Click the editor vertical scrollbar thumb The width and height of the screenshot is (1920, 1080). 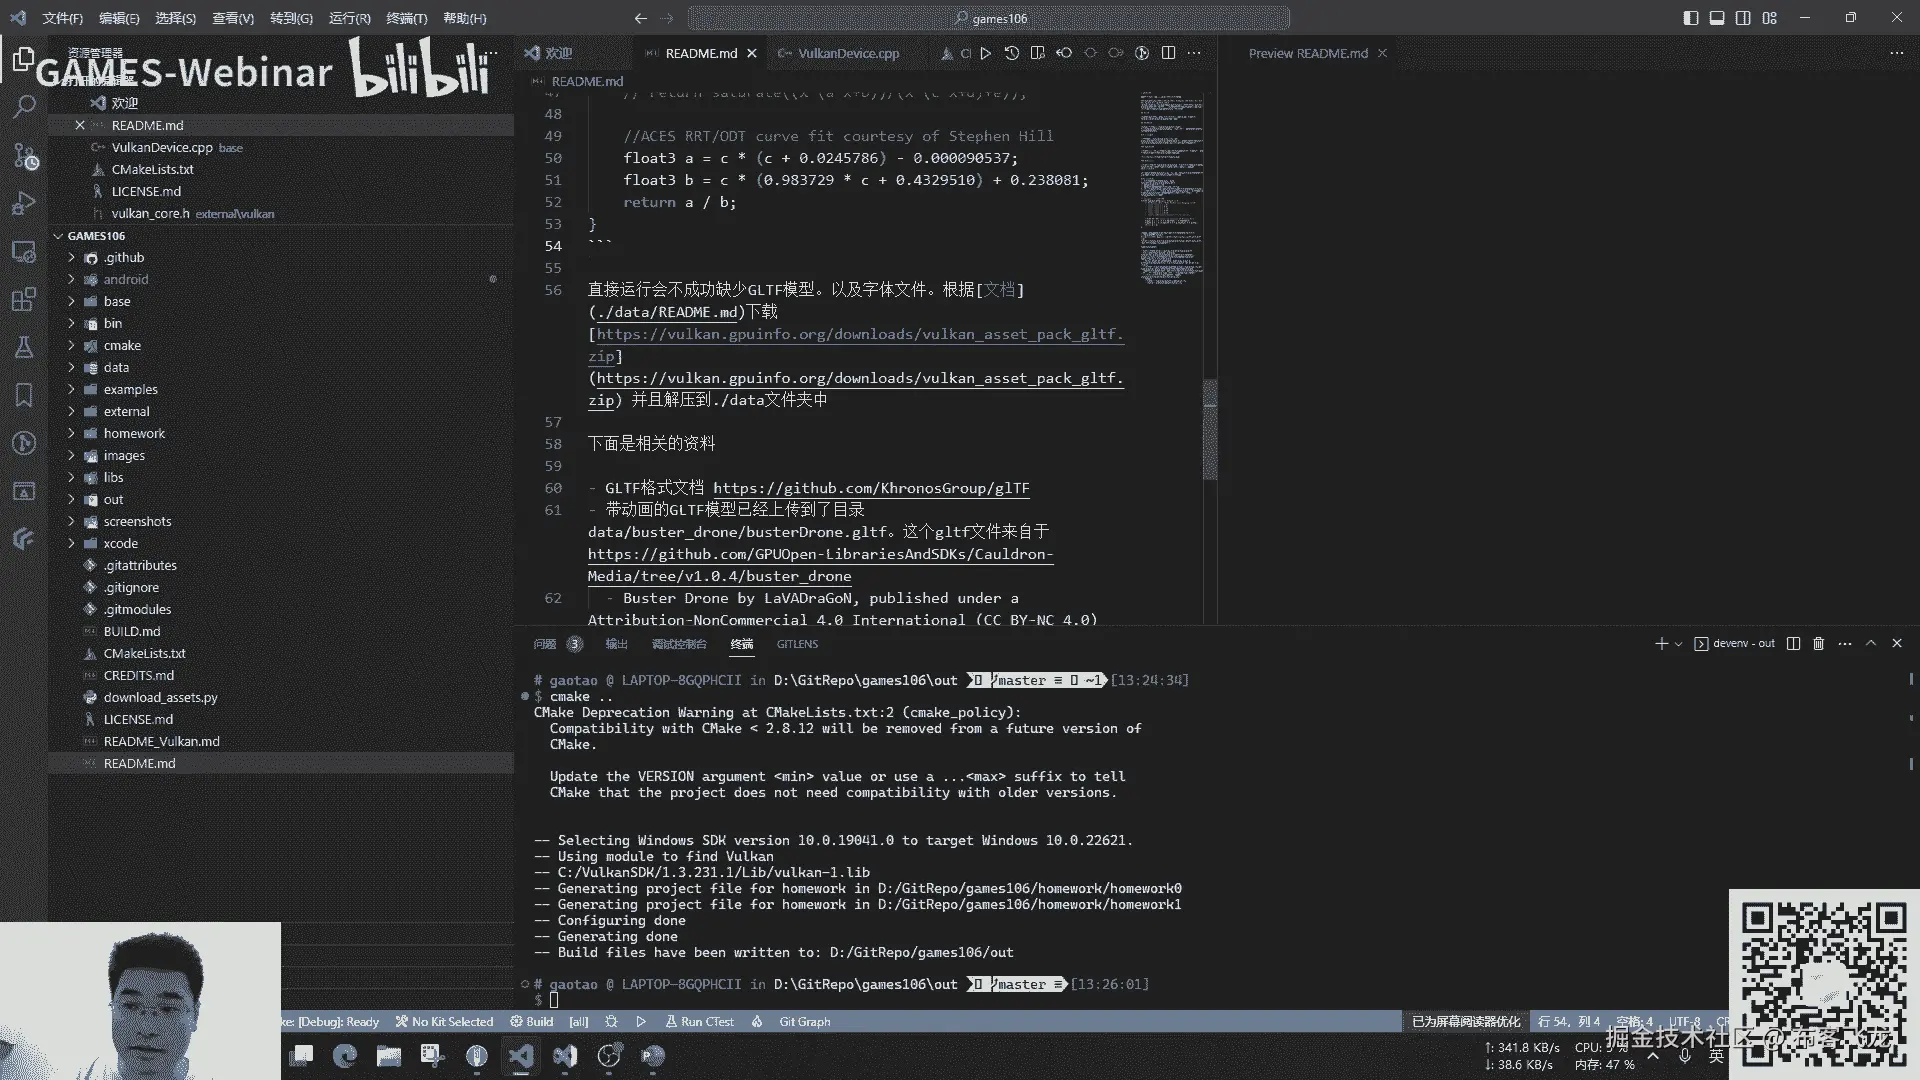(x=1210, y=430)
